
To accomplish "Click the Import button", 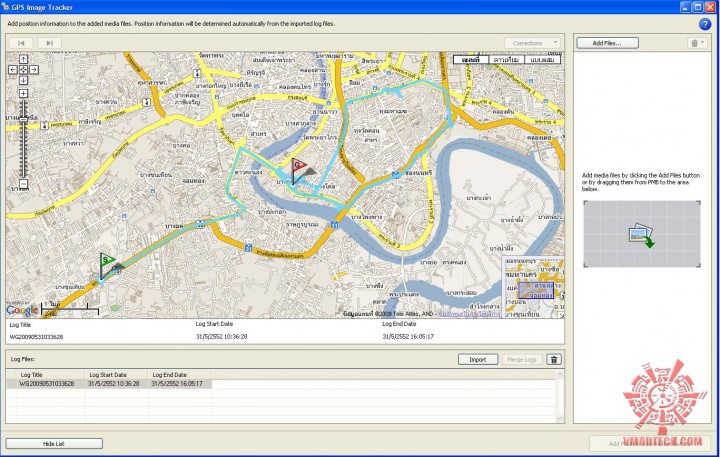I will pos(478,360).
